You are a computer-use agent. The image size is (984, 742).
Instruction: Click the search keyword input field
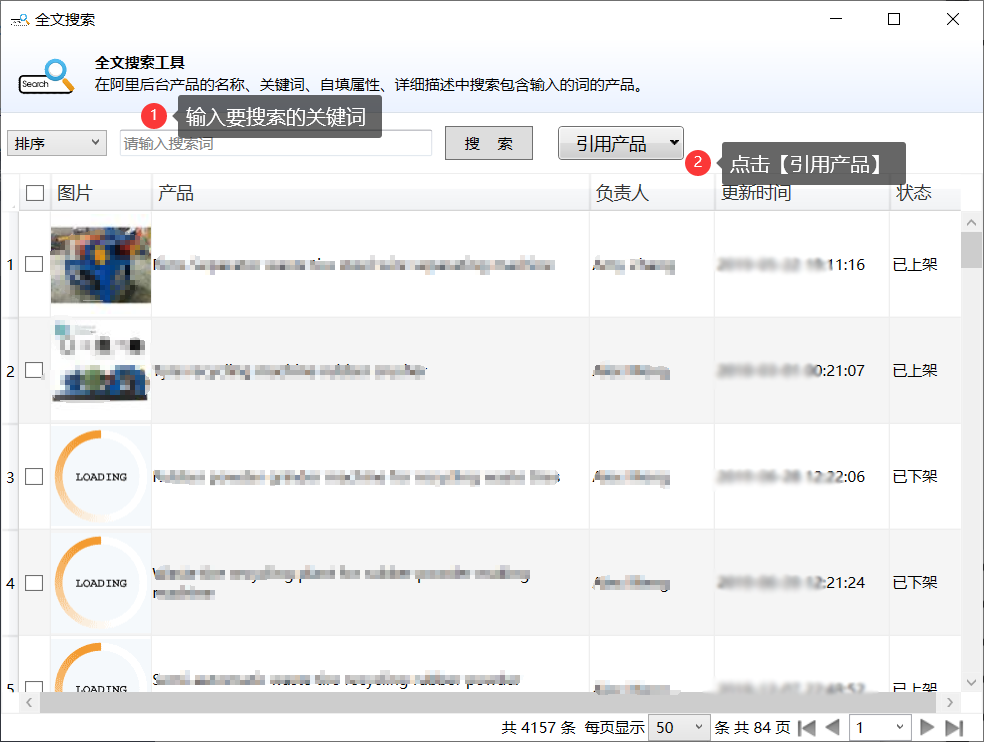click(275, 143)
